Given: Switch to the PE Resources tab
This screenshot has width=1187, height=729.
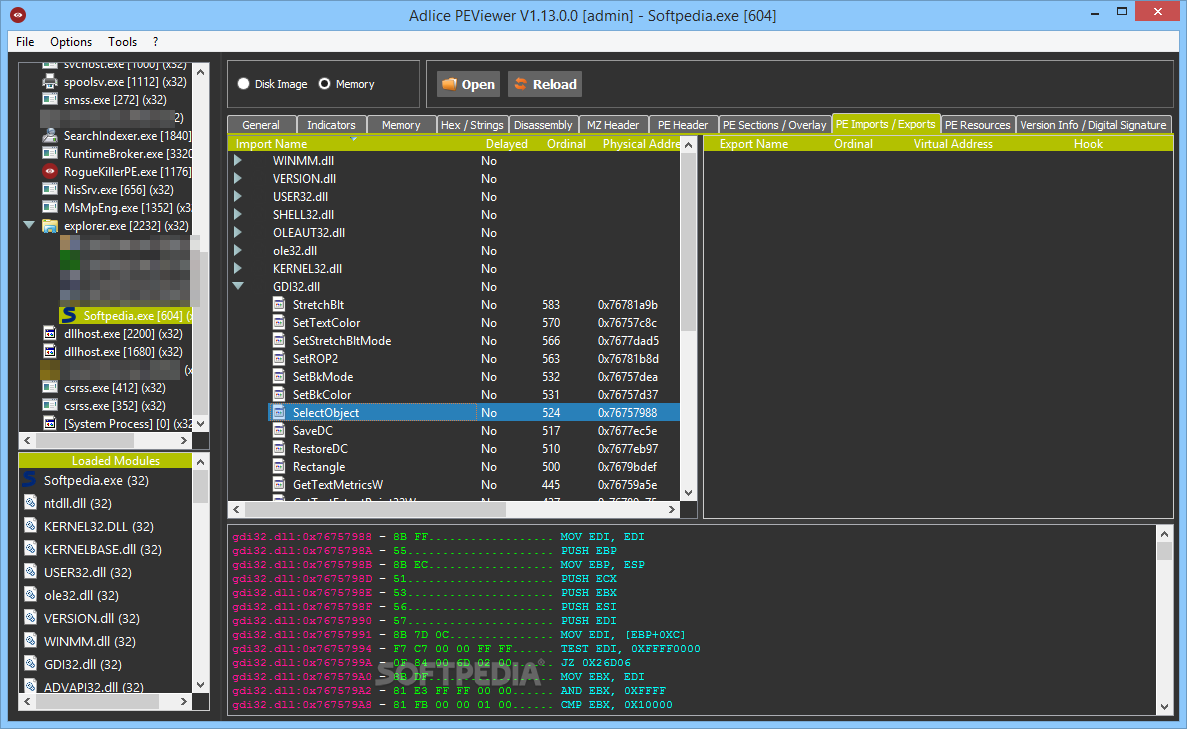Looking at the screenshot, I should (977, 125).
